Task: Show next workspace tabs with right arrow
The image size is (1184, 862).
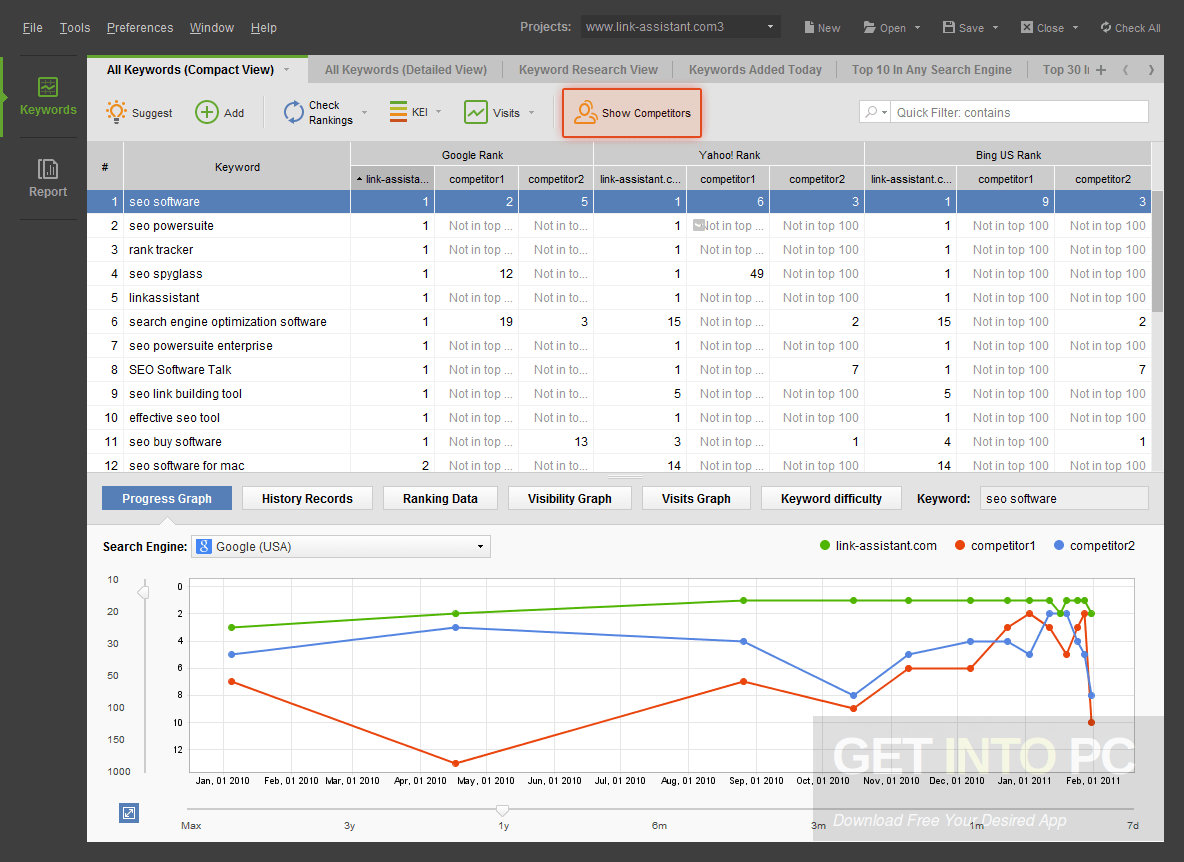Action: pos(1151,69)
